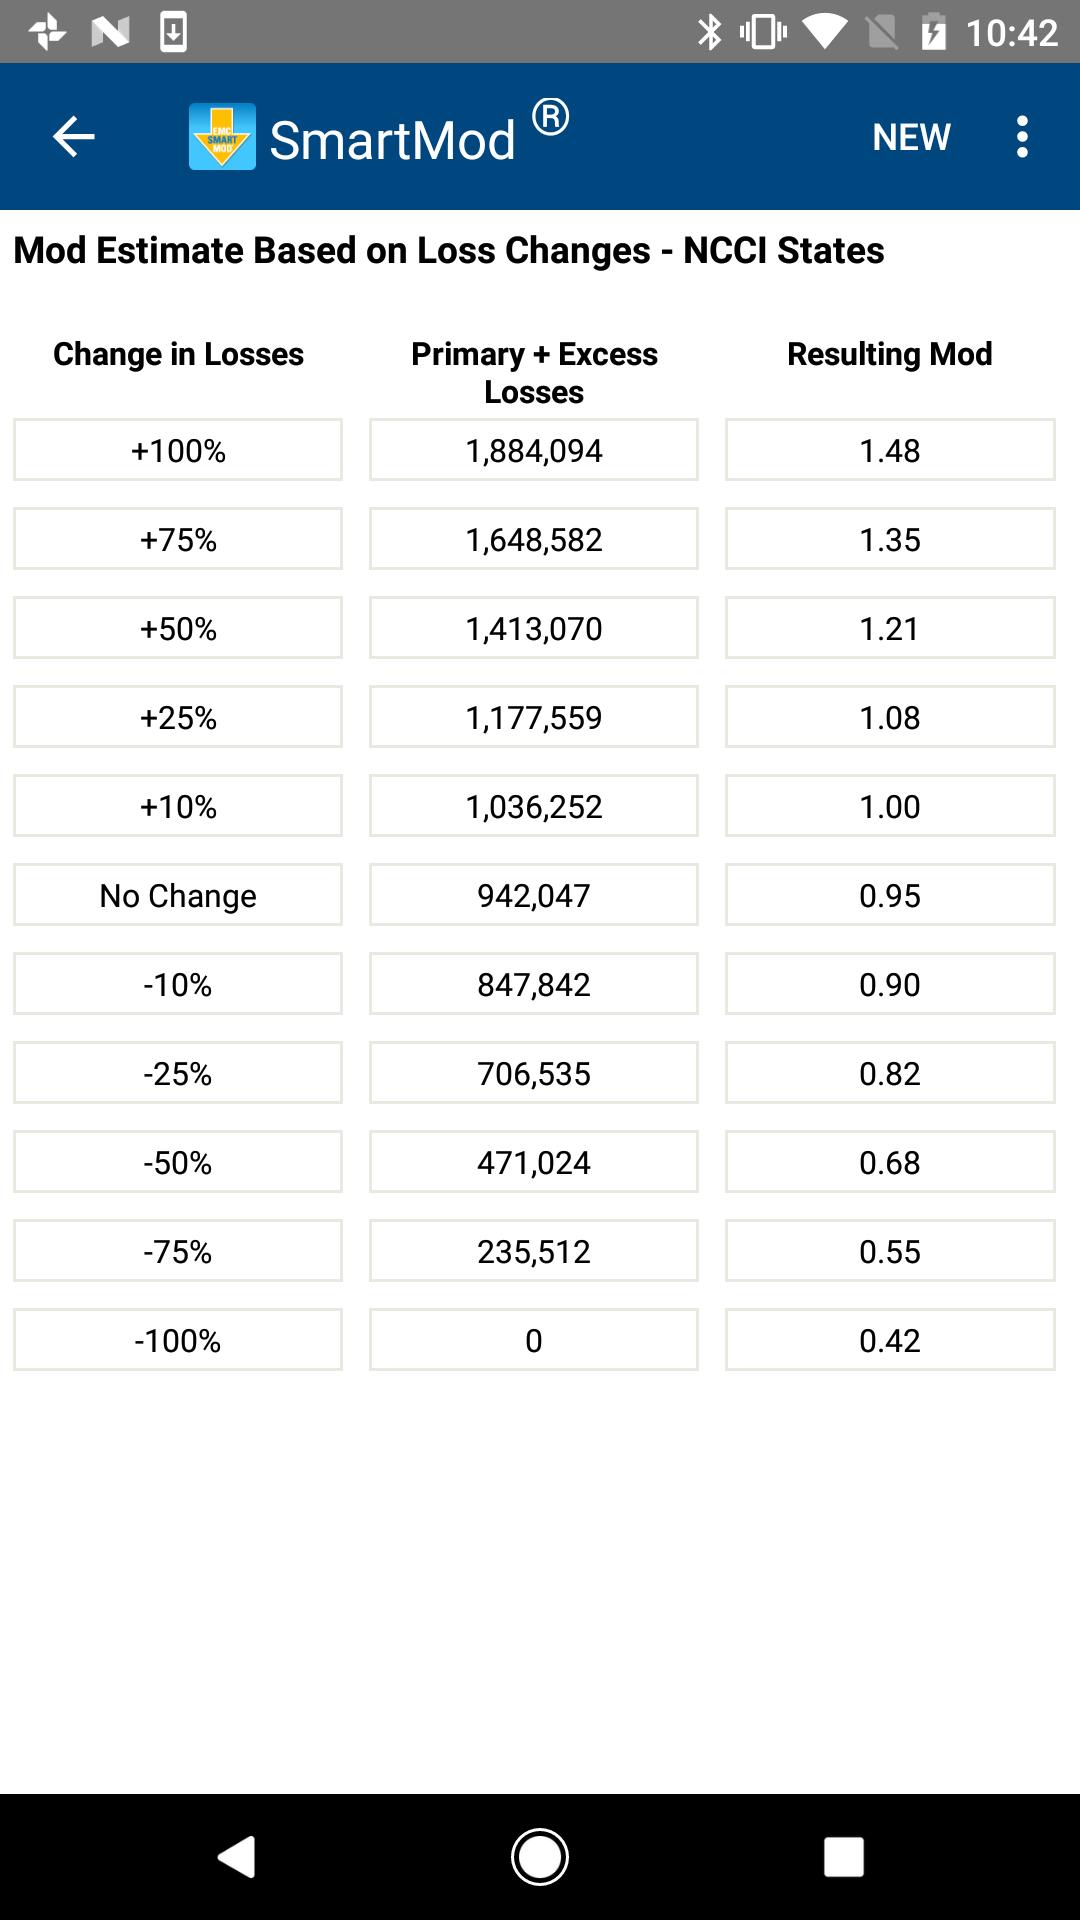Tap the SmartMod app logo icon
Screen dimensions: 1080x1920
click(x=222, y=137)
